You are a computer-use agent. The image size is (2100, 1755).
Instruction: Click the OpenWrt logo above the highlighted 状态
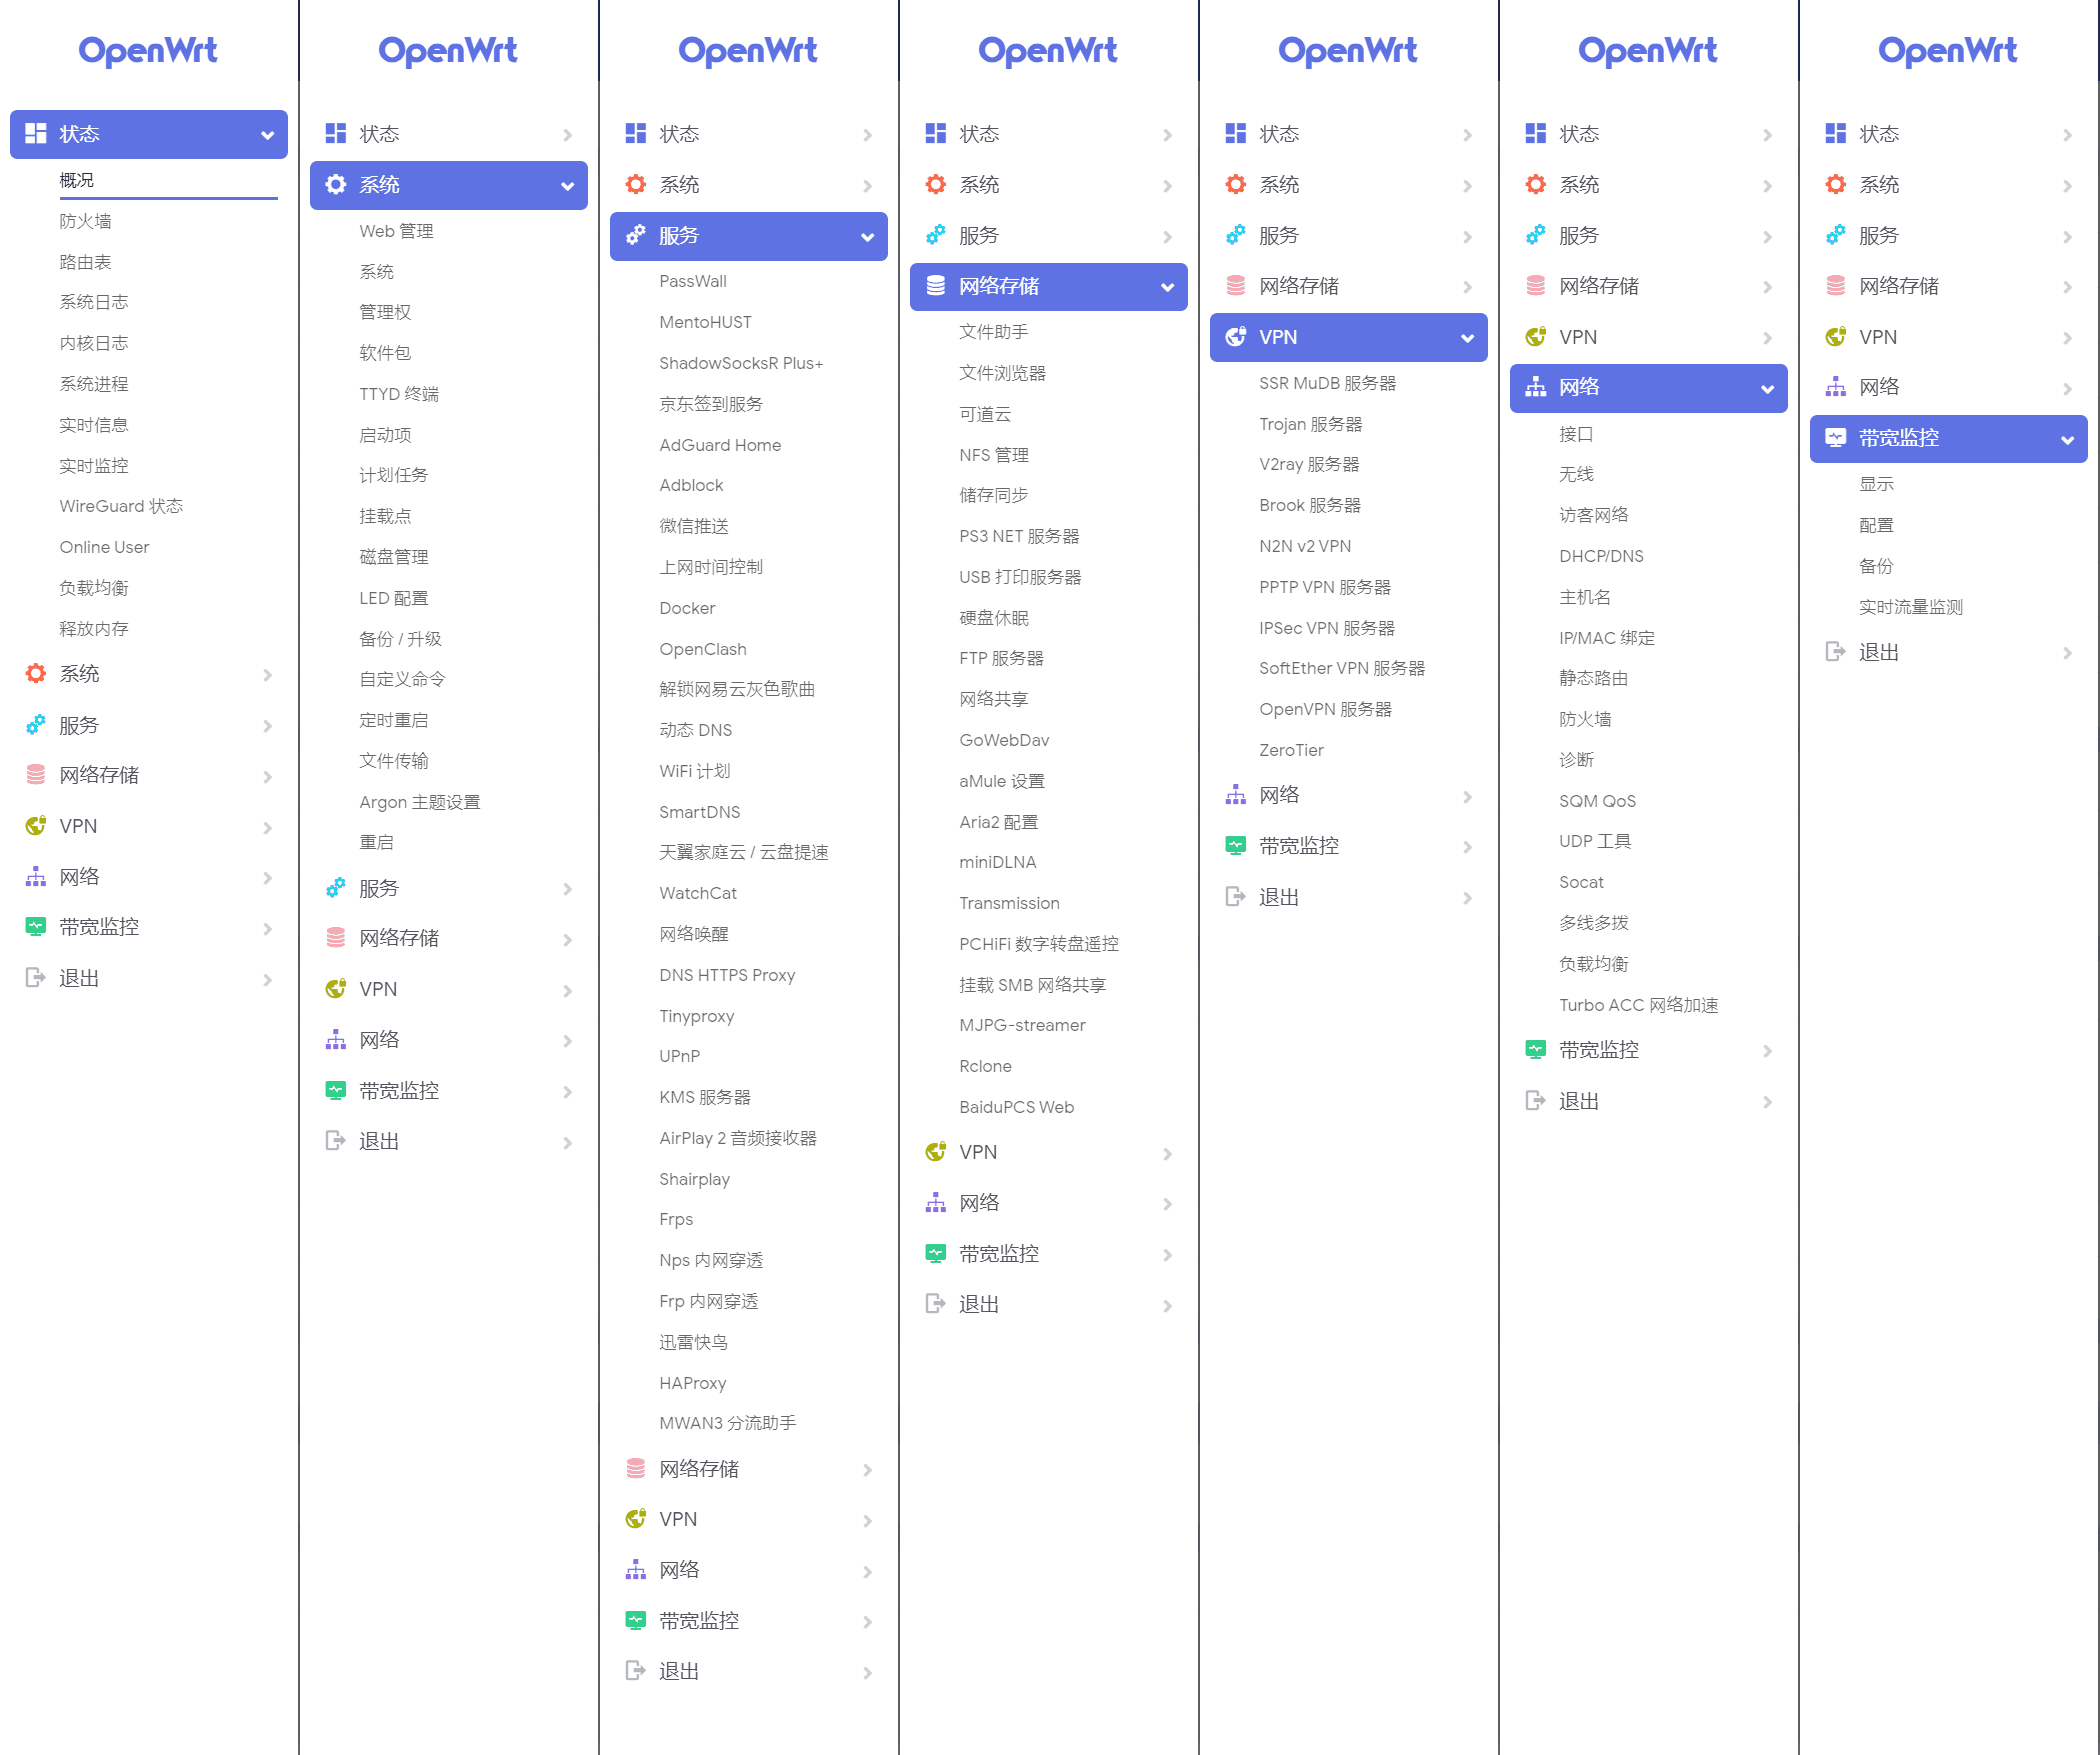pyautogui.click(x=148, y=50)
